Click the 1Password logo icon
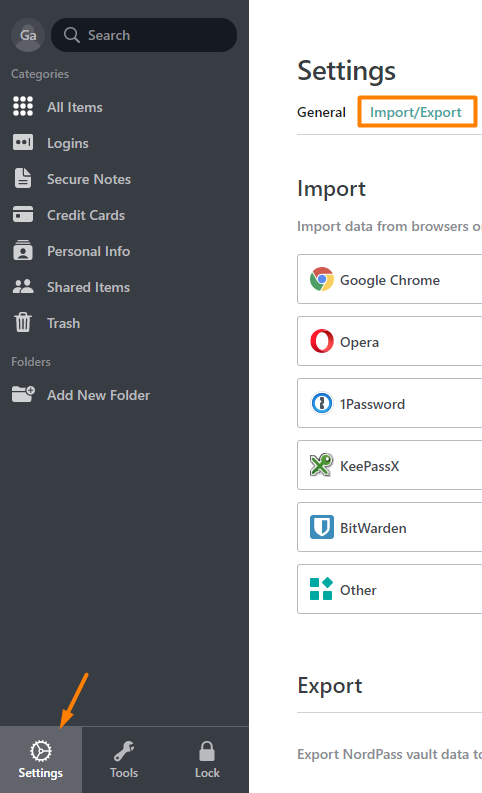 322,403
